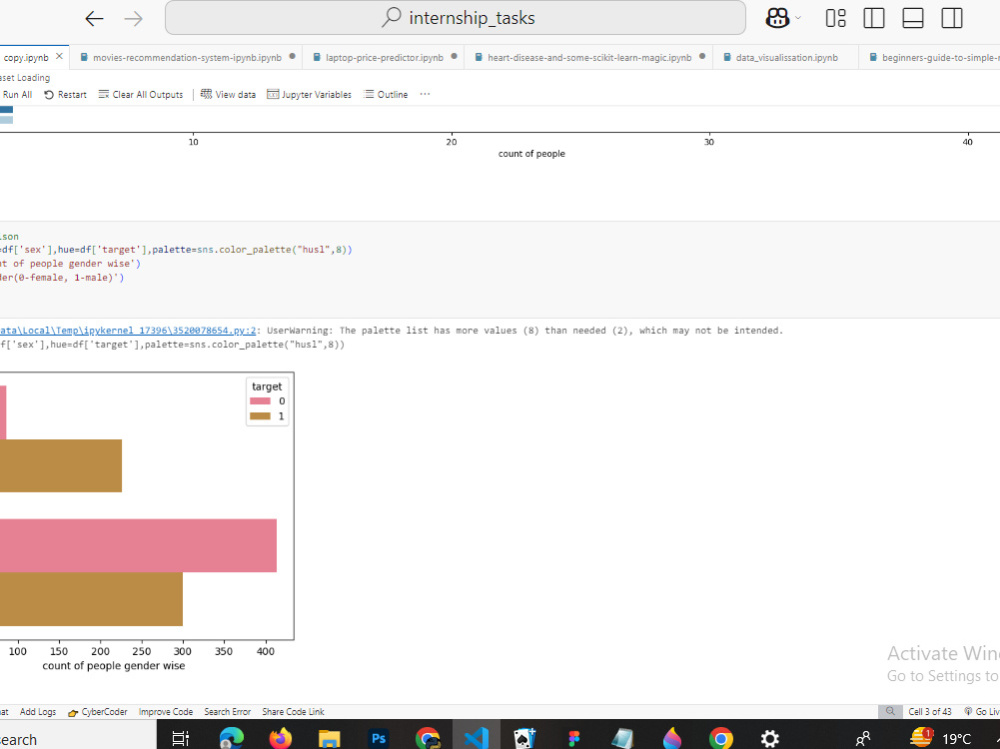Open Figma from the taskbar
Image resolution: width=1000 pixels, height=749 pixels.
point(574,738)
